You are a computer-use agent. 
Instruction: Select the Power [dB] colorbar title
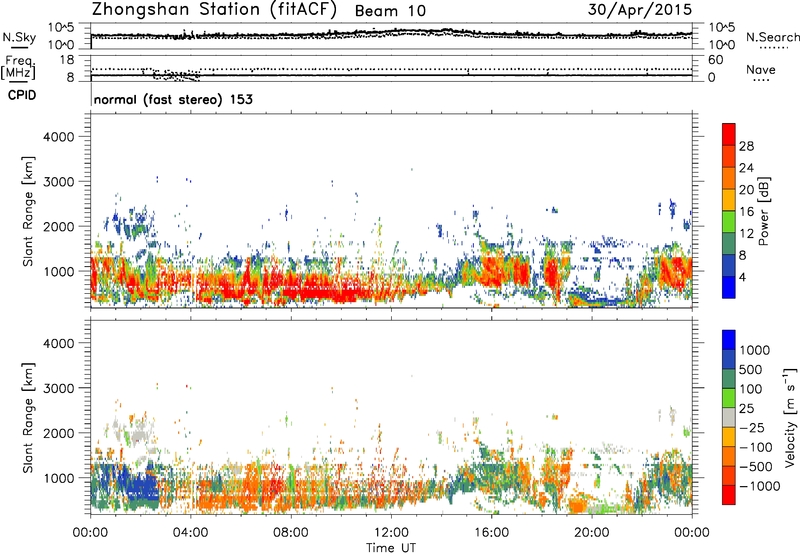coord(764,211)
